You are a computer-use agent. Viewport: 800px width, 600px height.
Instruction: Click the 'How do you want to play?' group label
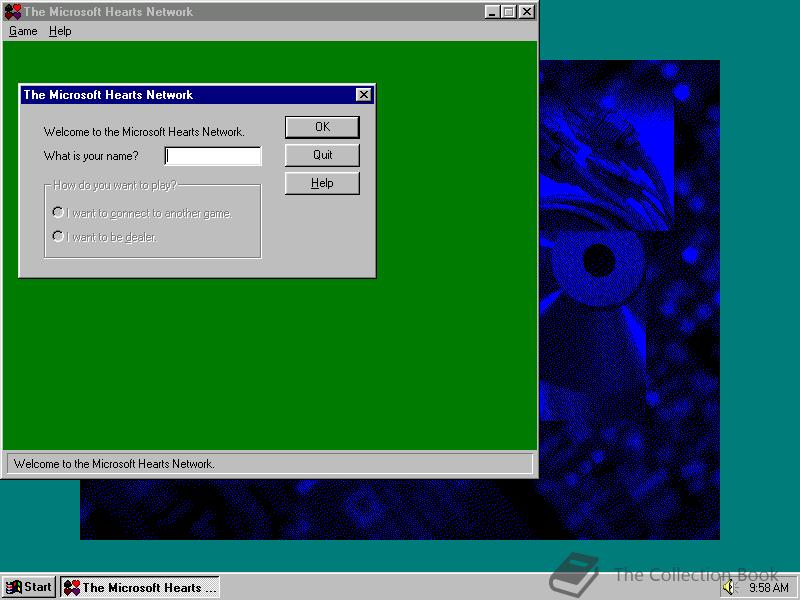pos(115,185)
